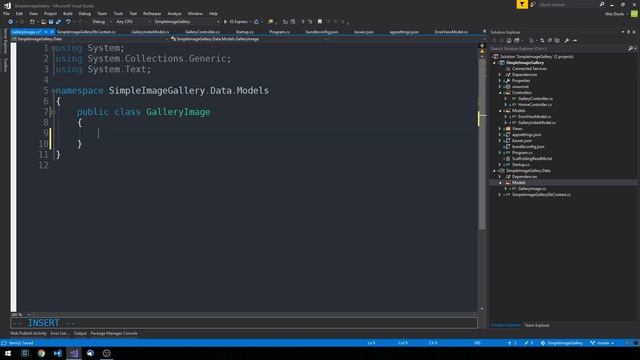Collapse SimpleImageGallery project node

[494, 63]
